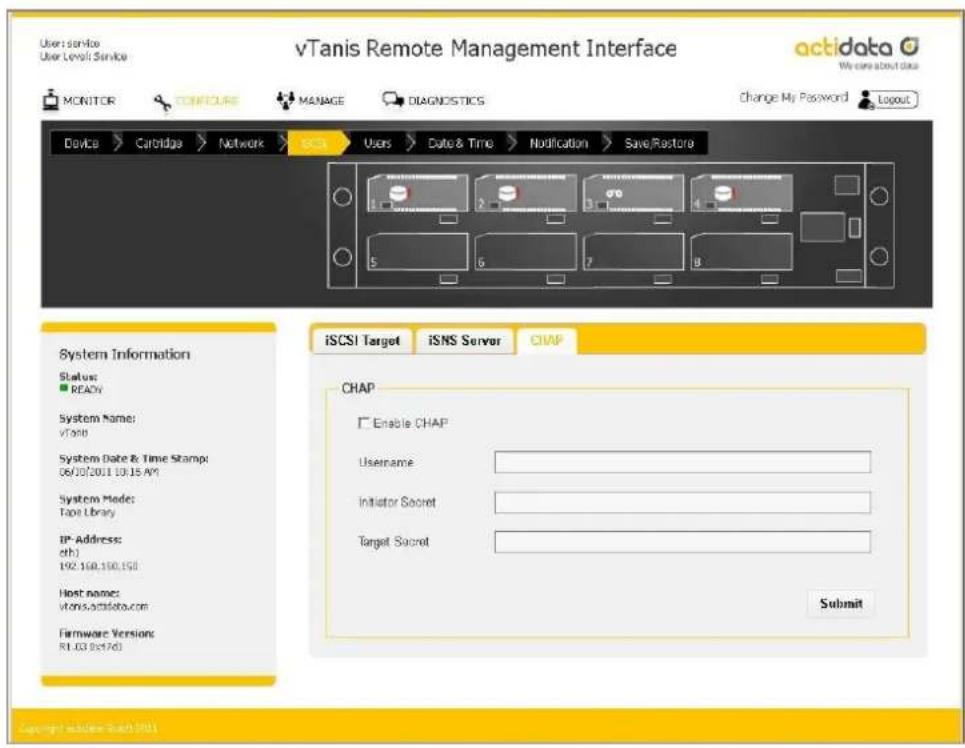Image resolution: width=965 pixels, height=748 pixels.
Task: Select empty slot 8
Action: click(x=742, y=252)
